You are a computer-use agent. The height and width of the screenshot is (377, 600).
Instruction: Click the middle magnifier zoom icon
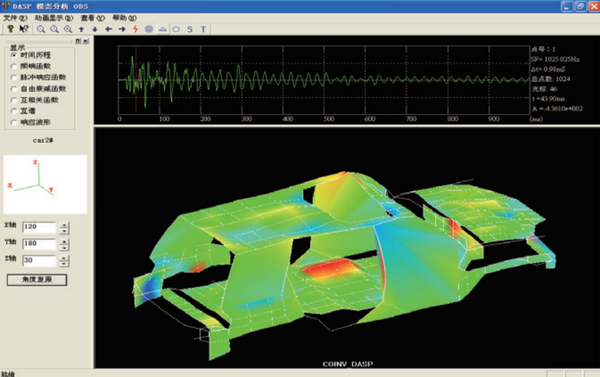tap(54, 29)
